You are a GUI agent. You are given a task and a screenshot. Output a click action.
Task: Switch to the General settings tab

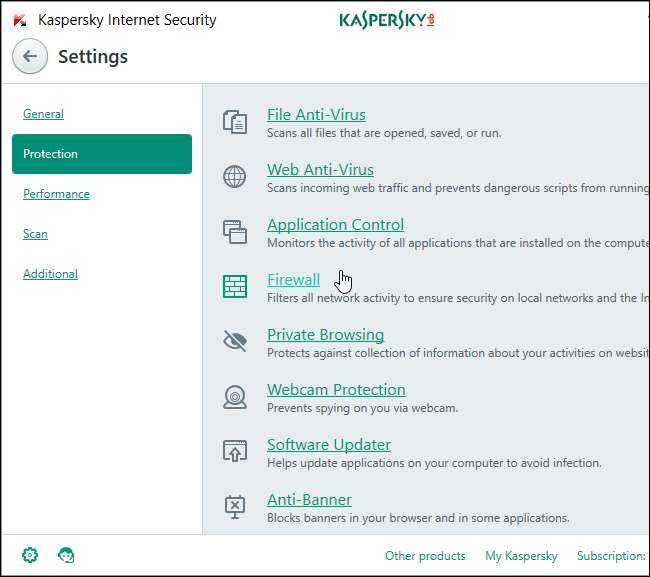[44, 114]
